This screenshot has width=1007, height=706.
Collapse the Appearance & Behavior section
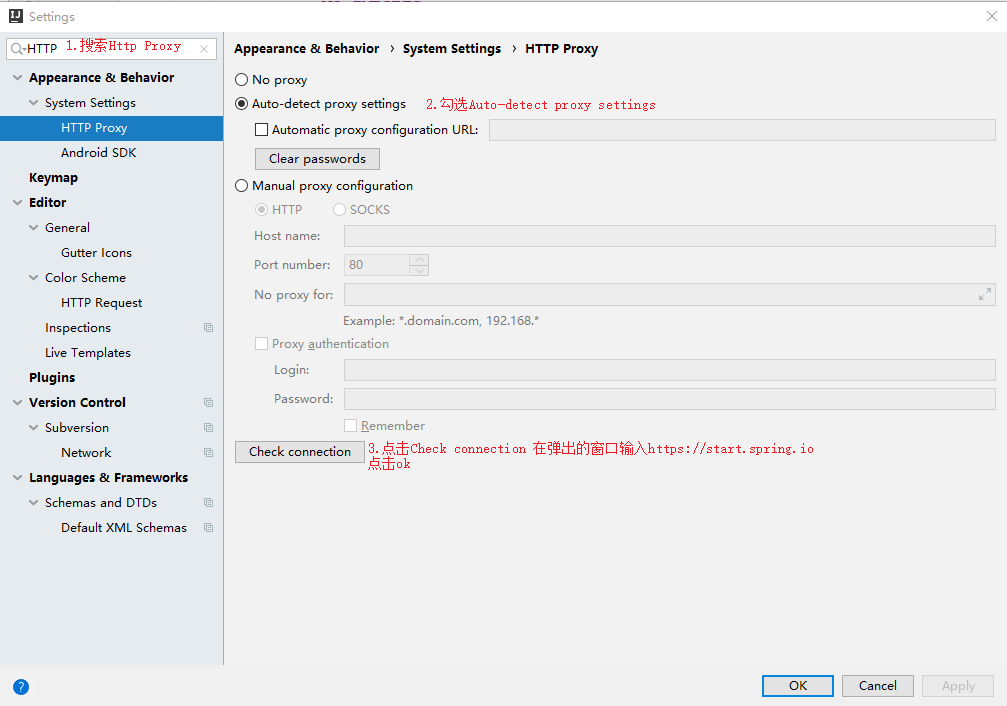[x=16, y=77]
